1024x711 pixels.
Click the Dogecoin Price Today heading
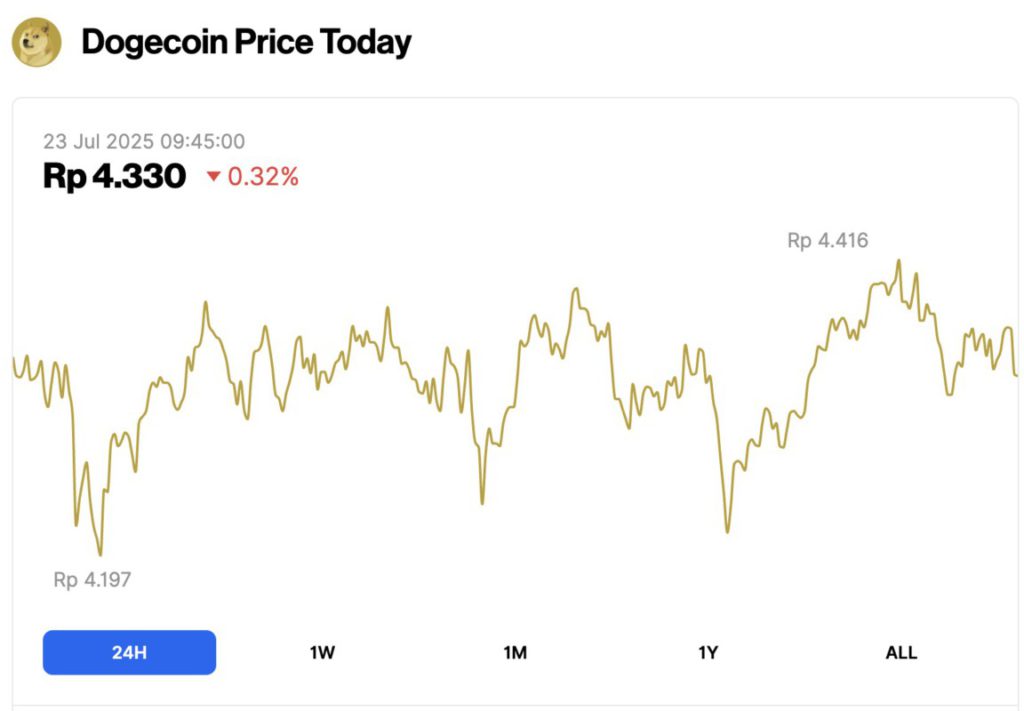246,43
